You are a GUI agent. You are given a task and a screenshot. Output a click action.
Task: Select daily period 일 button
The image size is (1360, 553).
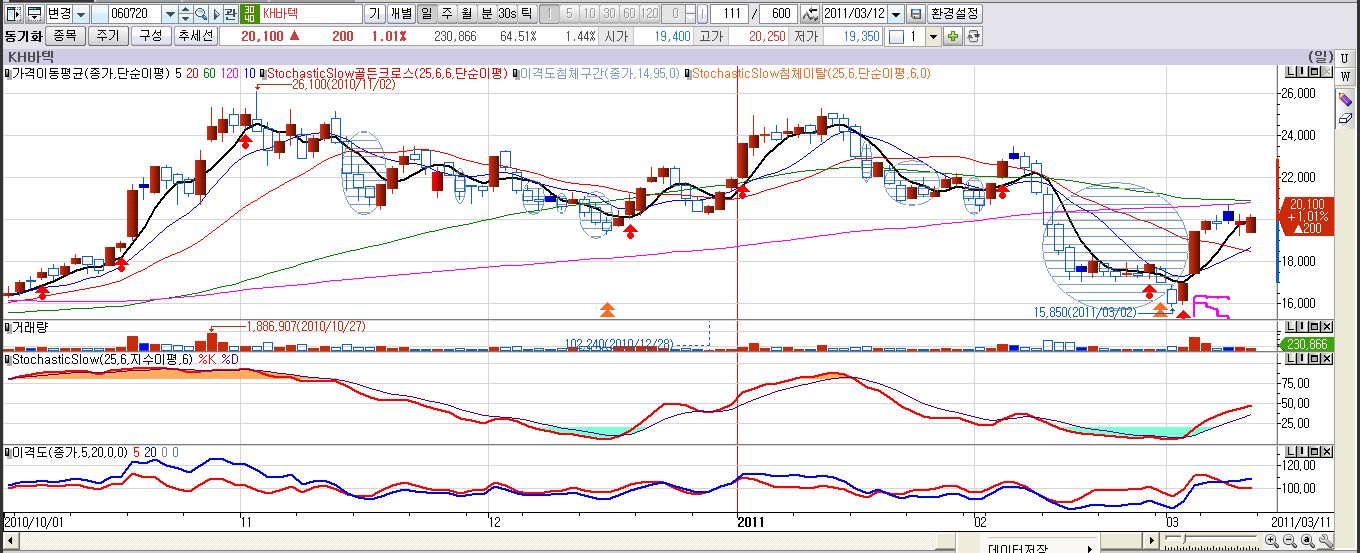(x=426, y=14)
